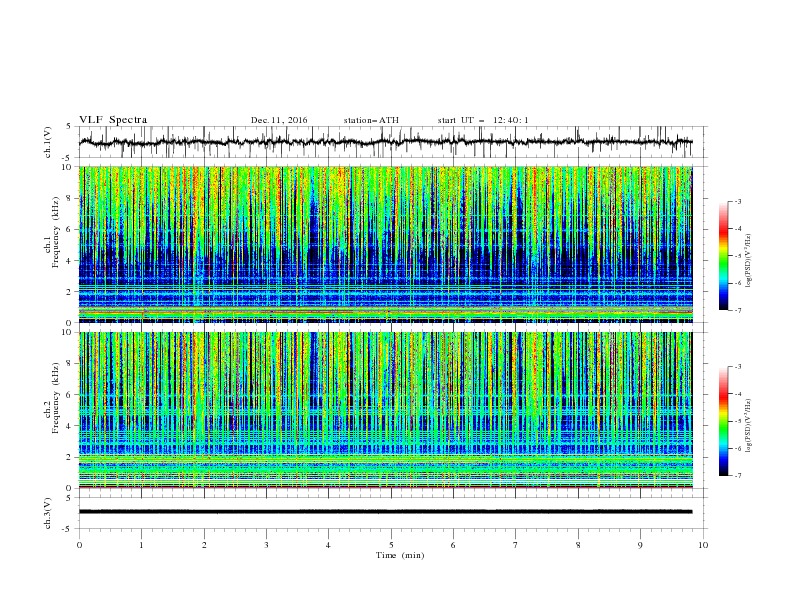Click the 'ch.3(V)' waveform axis label
The image size is (792, 612).
point(48,513)
